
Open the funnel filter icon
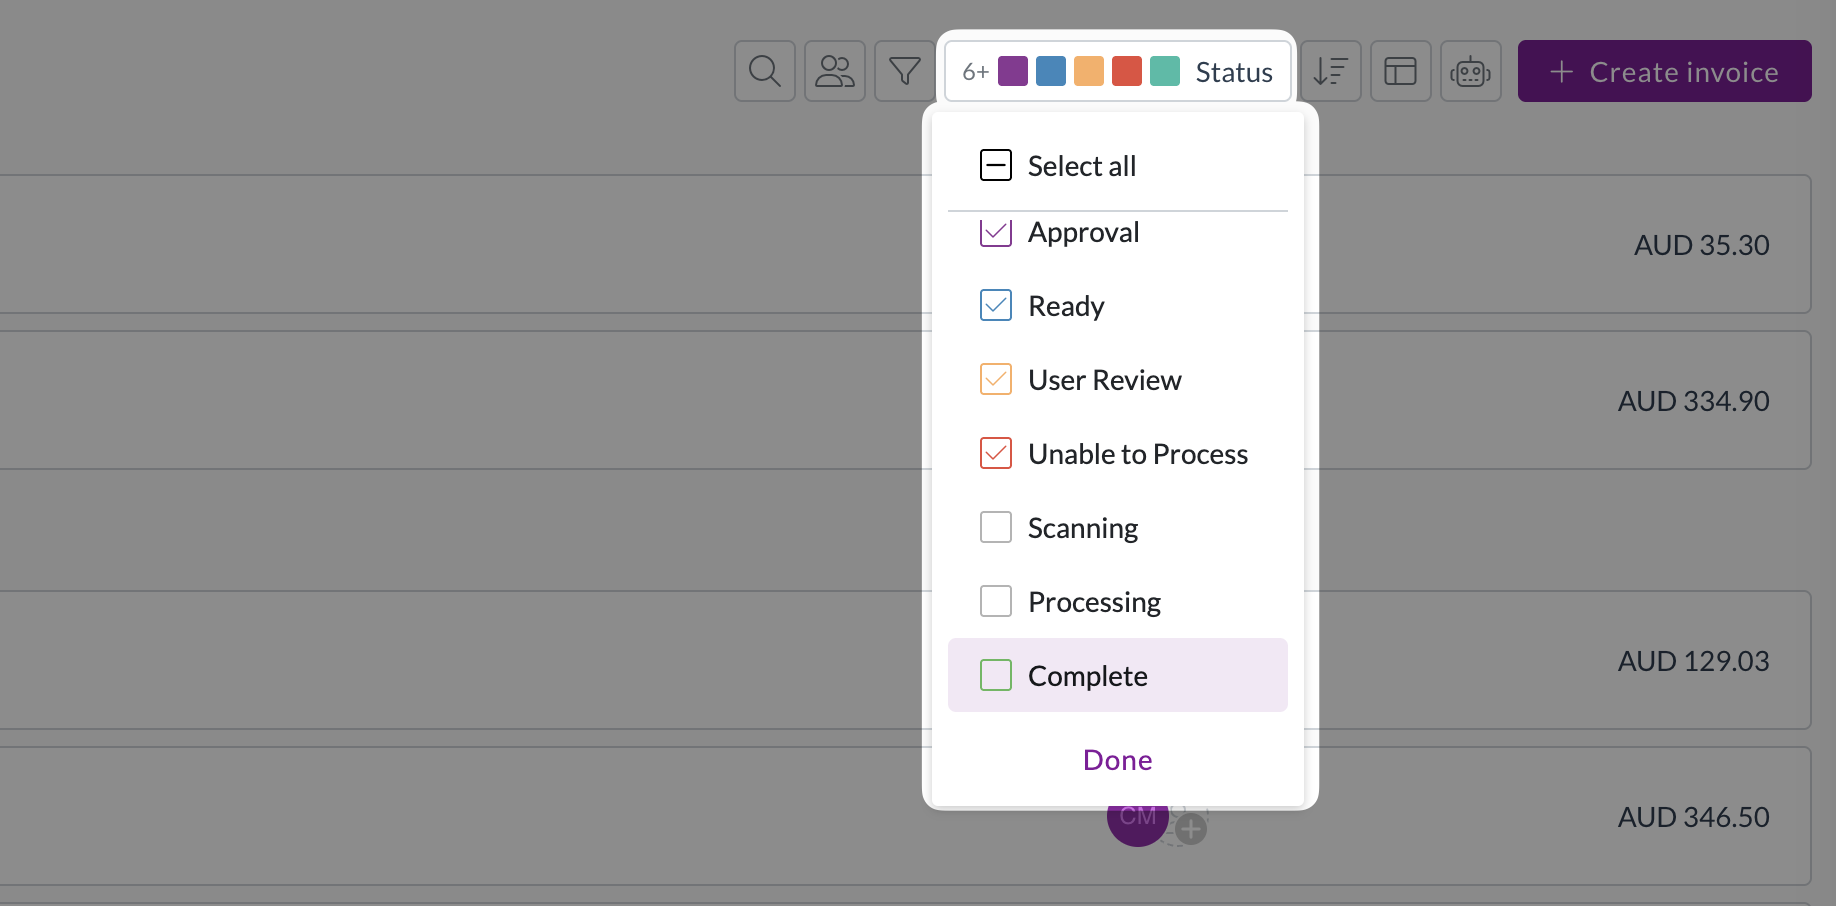tap(905, 71)
